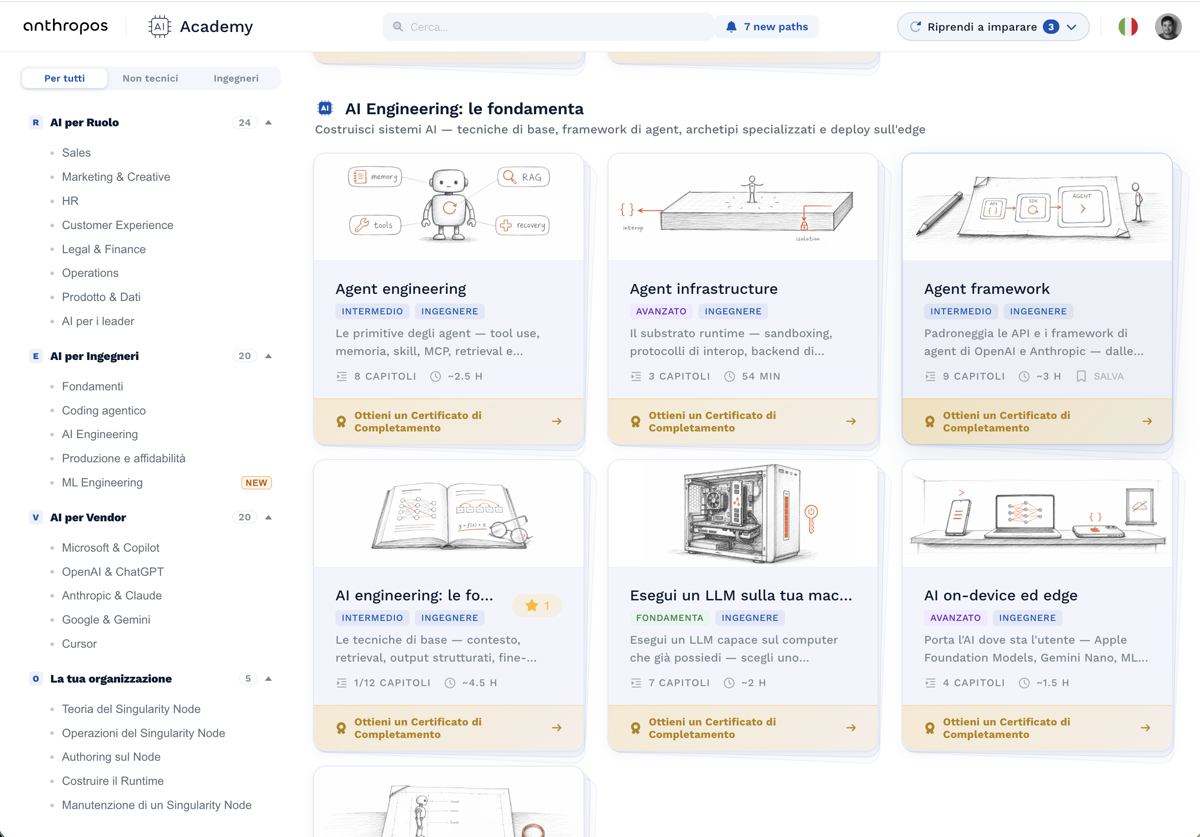Image resolution: width=1200 pixels, height=837 pixels.
Task: Click the bookmark Salva icon on Agent framework
Action: pos(1081,377)
